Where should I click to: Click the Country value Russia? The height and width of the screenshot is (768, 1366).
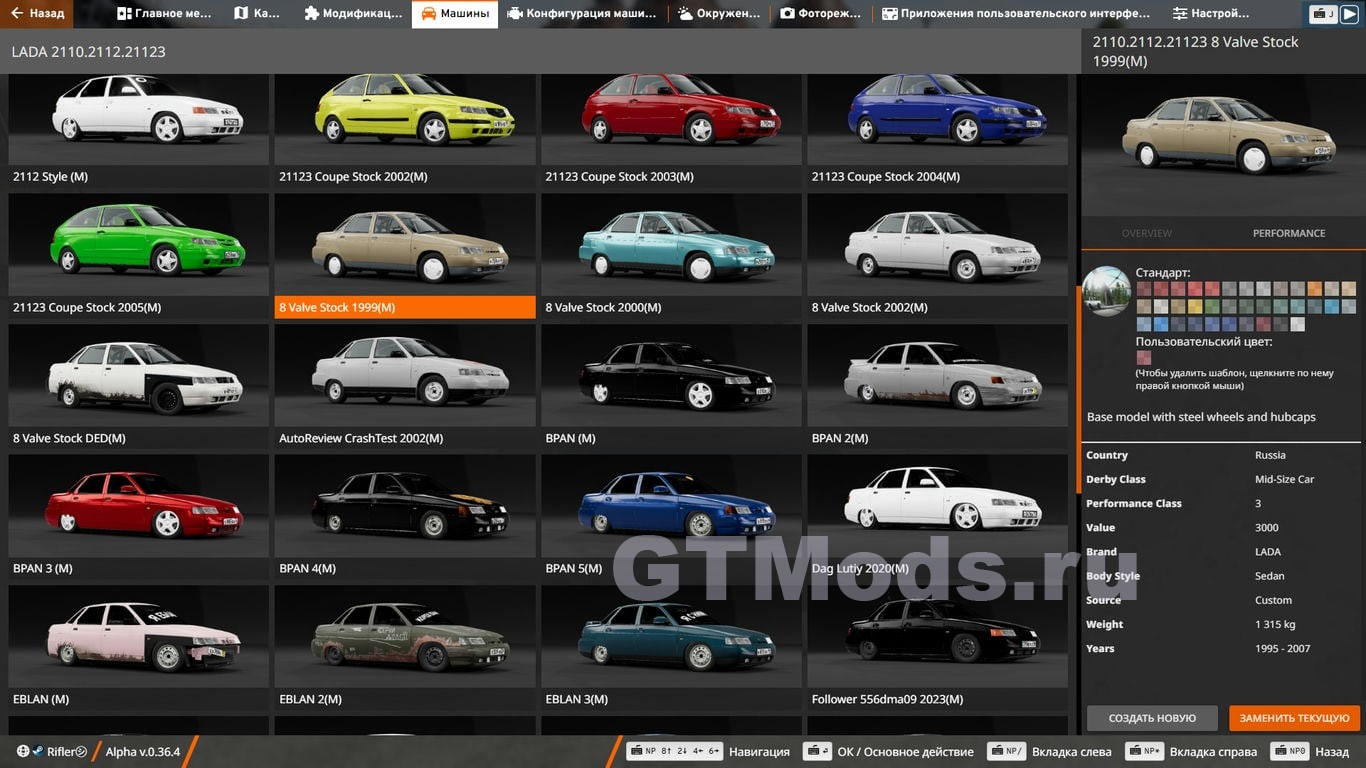click(1270, 455)
